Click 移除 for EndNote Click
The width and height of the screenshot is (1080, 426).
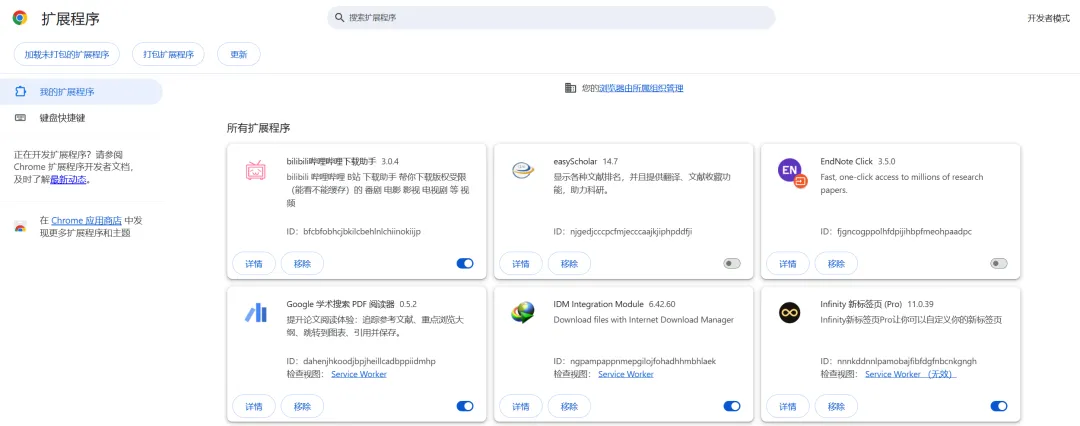836,263
